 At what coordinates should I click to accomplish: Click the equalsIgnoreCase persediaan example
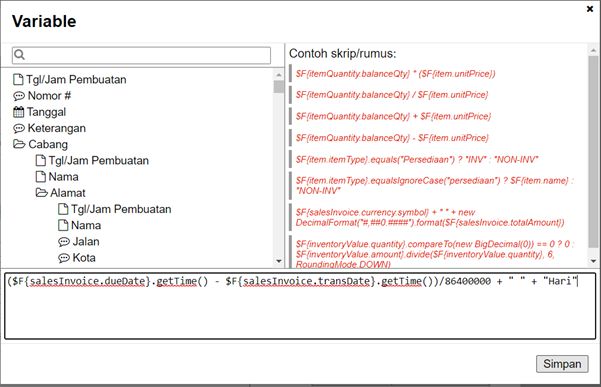(x=435, y=185)
